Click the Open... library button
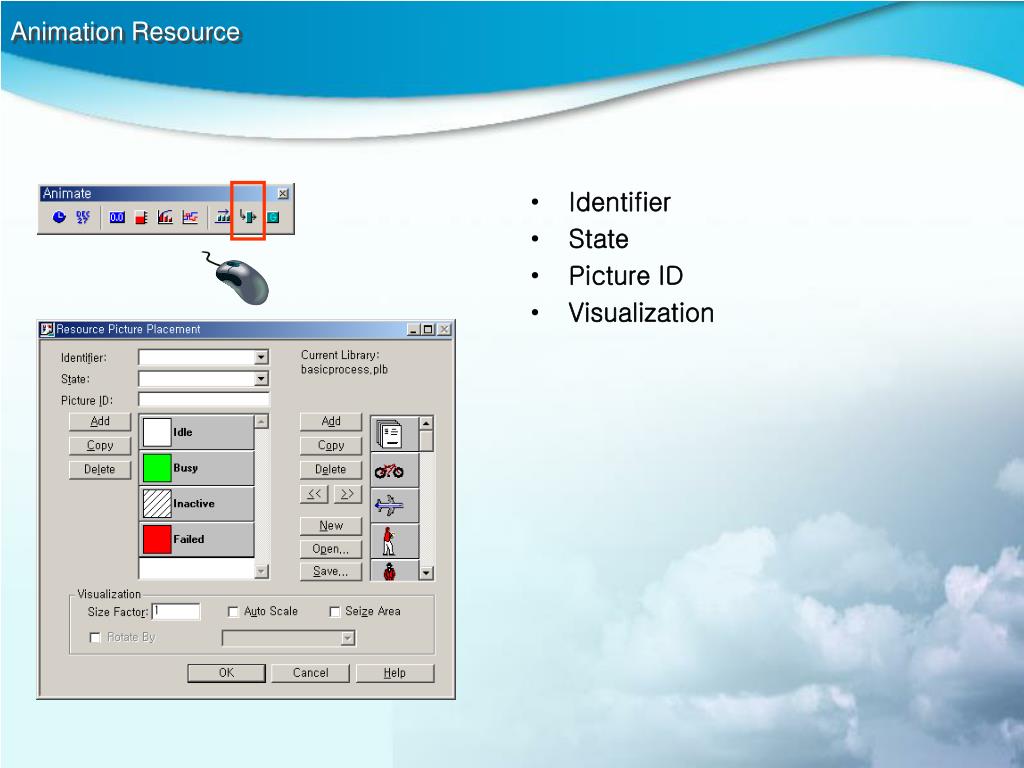Screen dimensions: 1024x768 click(x=330, y=549)
